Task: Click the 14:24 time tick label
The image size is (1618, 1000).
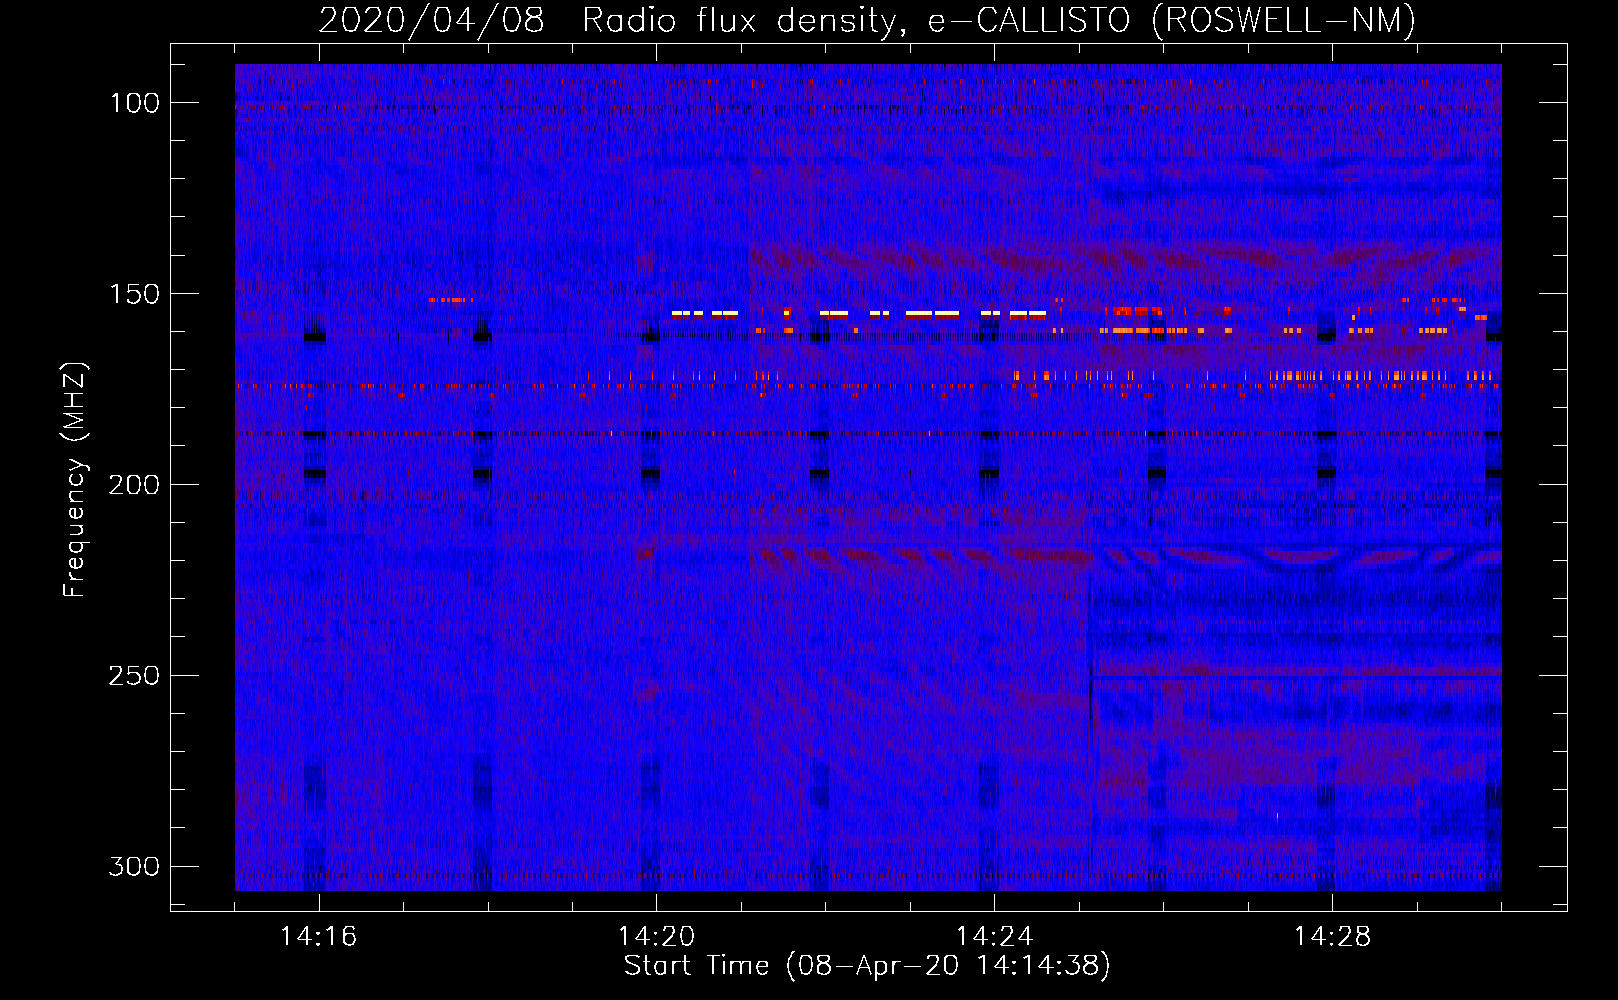Action: point(994,937)
